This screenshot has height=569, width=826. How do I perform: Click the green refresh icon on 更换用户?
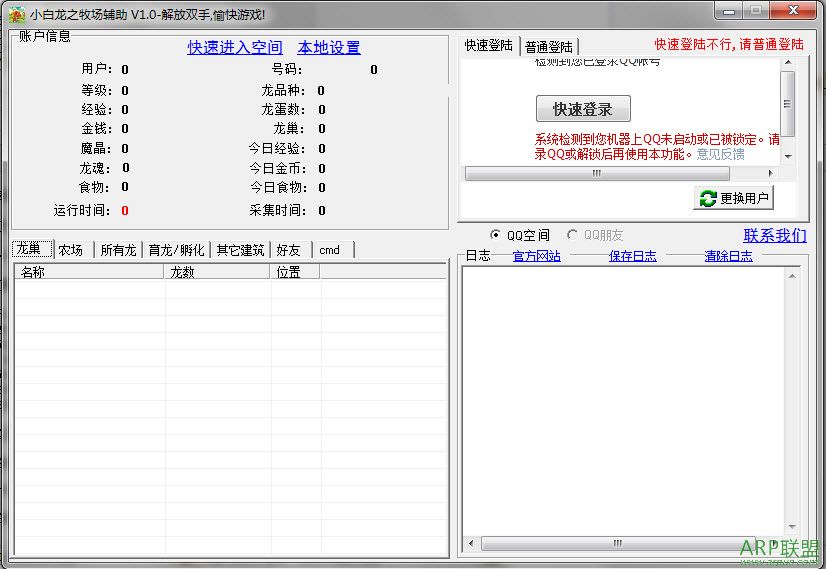pos(708,198)
